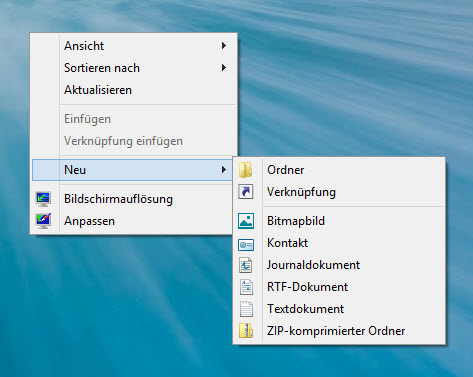Click empty desktop wallpaper to dismiss menu

(x=350, y=83)
